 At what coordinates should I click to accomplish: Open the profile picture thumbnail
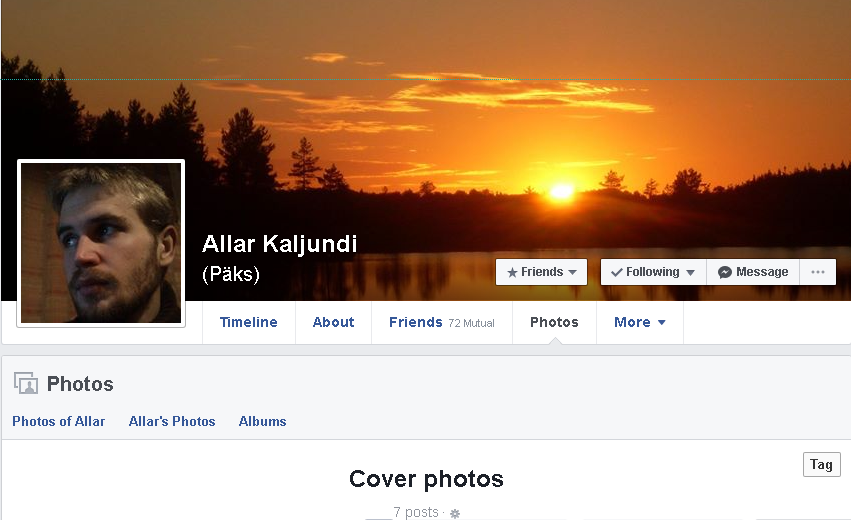pyautogui.click(x=101, y=243)
